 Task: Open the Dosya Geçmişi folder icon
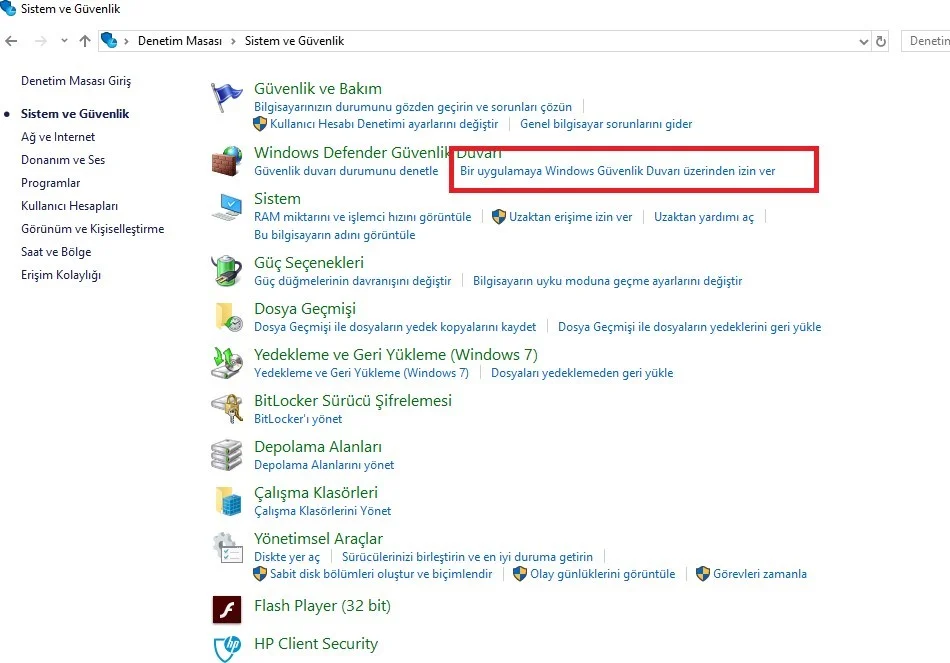[x=227, y=317]
